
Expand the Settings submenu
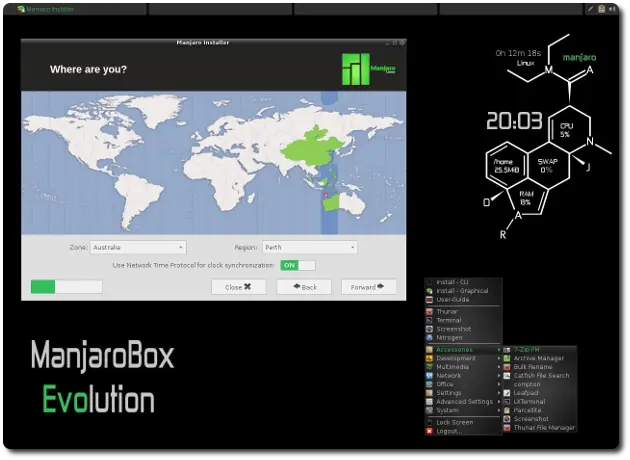(463, 393)
